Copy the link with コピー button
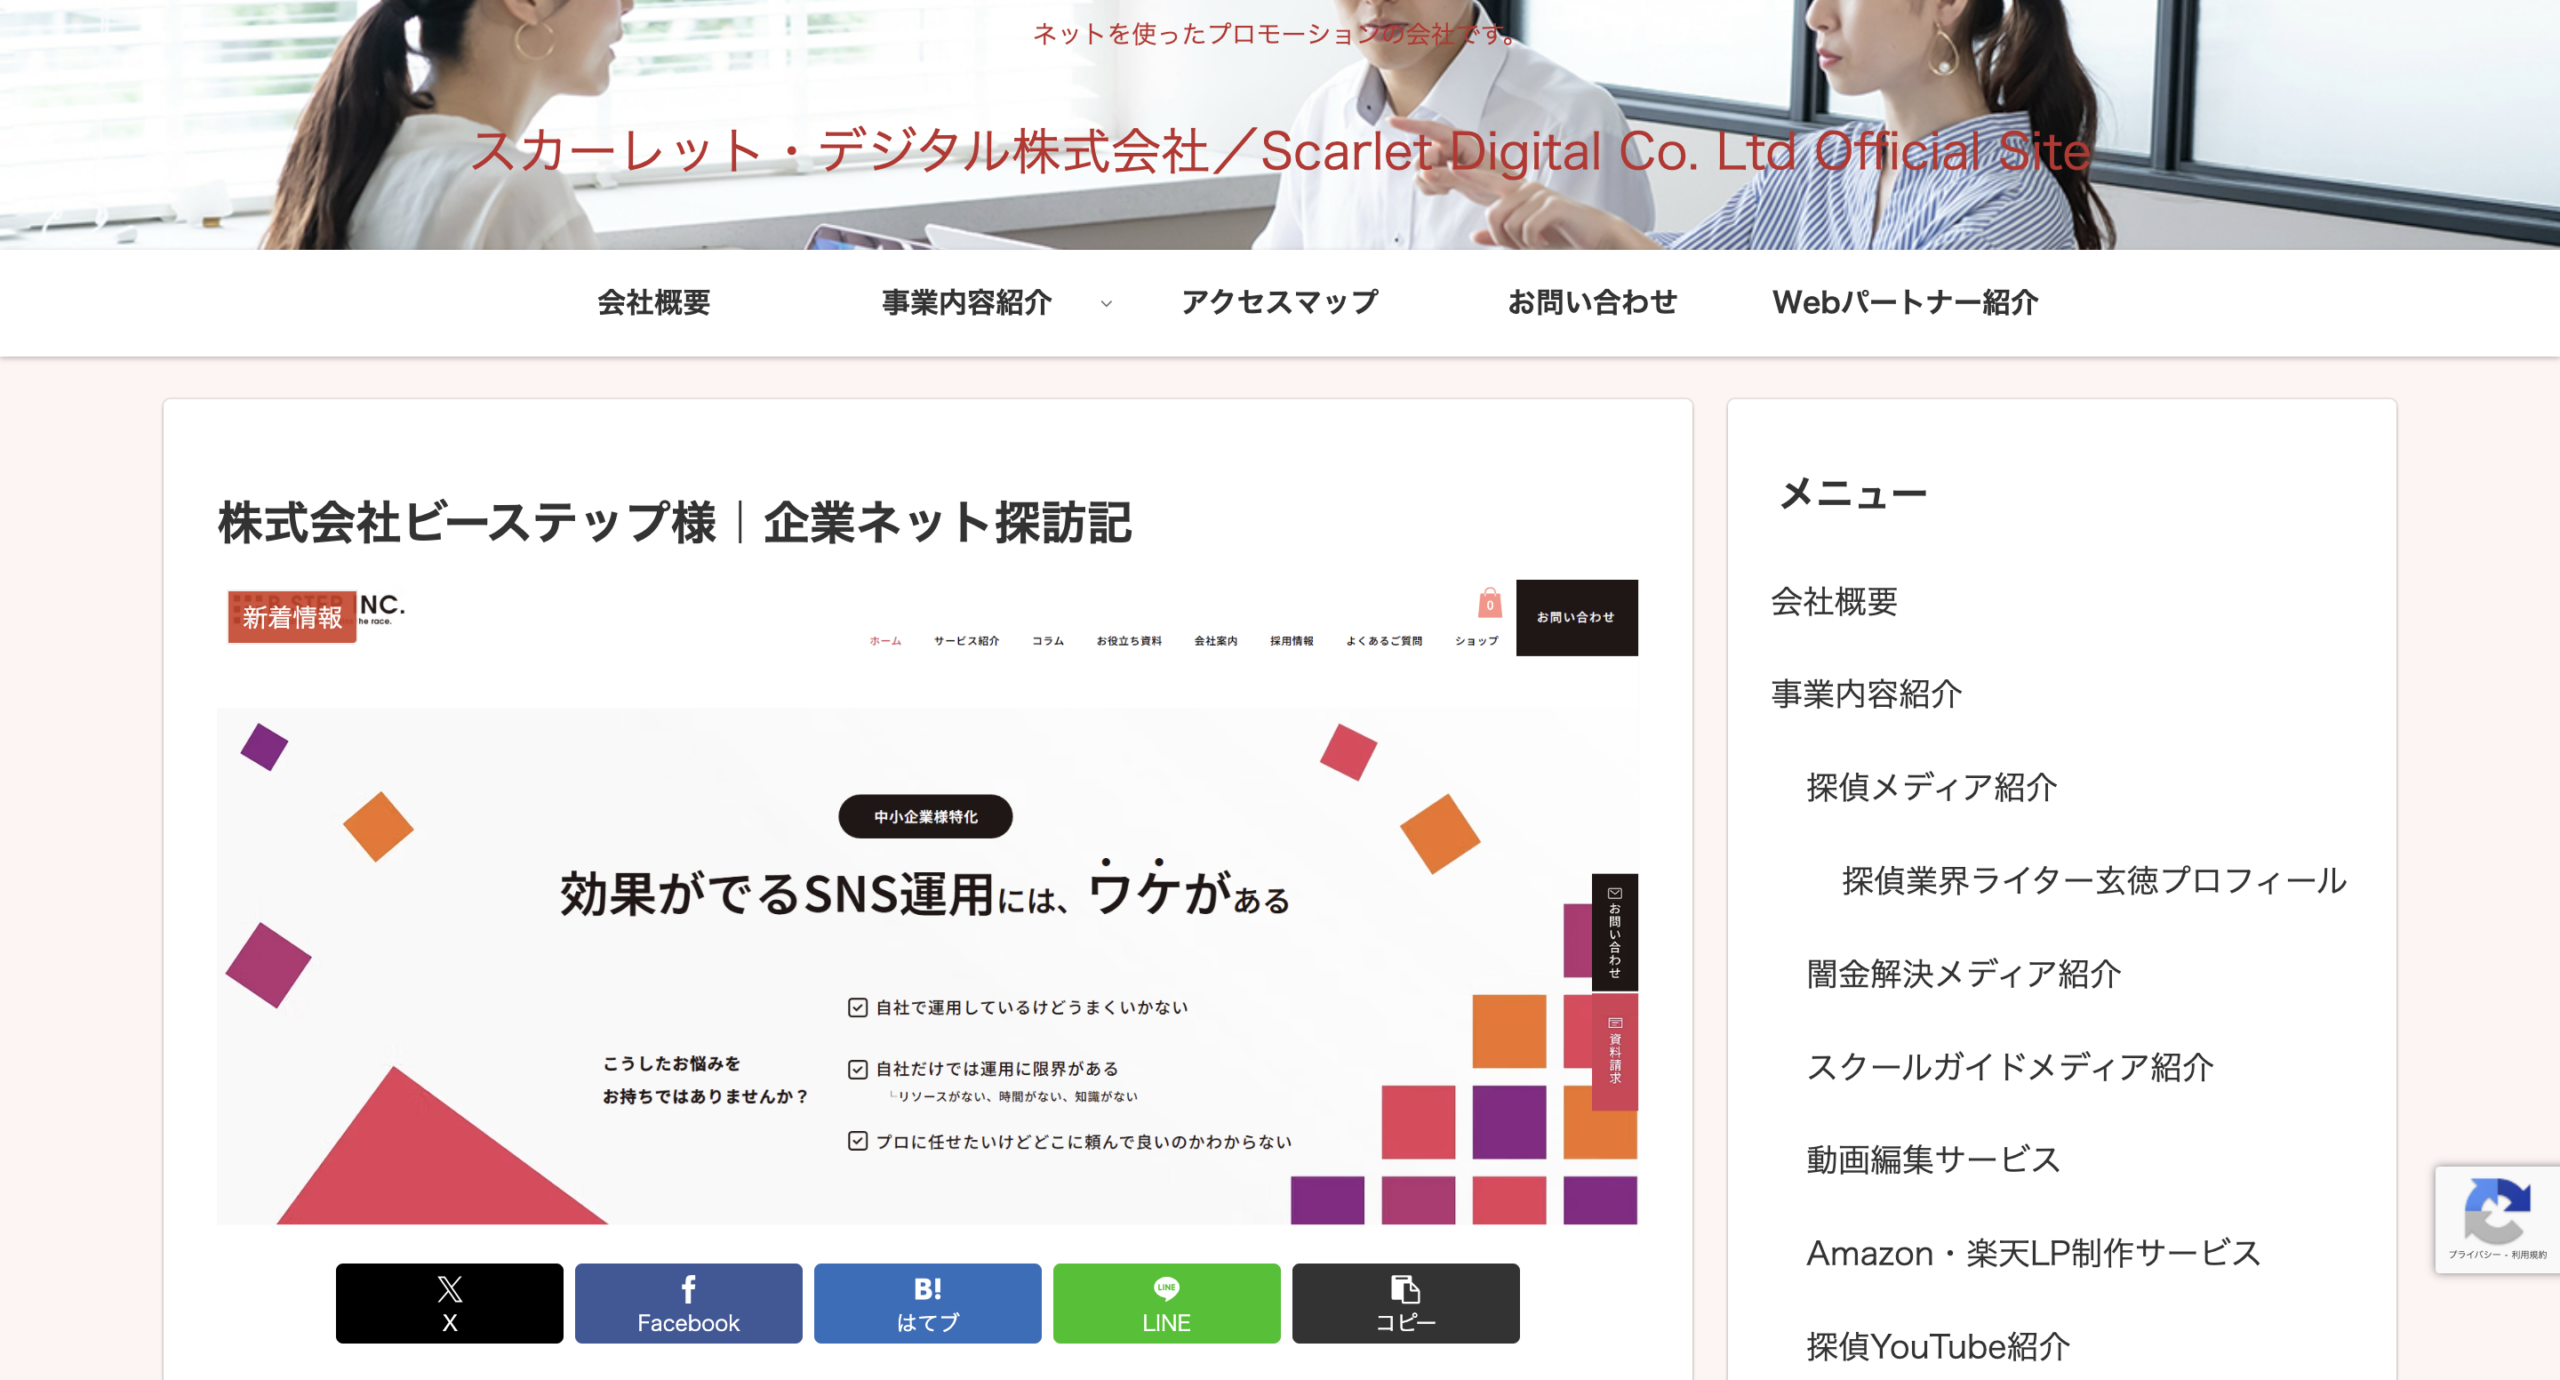This screenshot has height=1380, width=2560. click(1405, 1303)
